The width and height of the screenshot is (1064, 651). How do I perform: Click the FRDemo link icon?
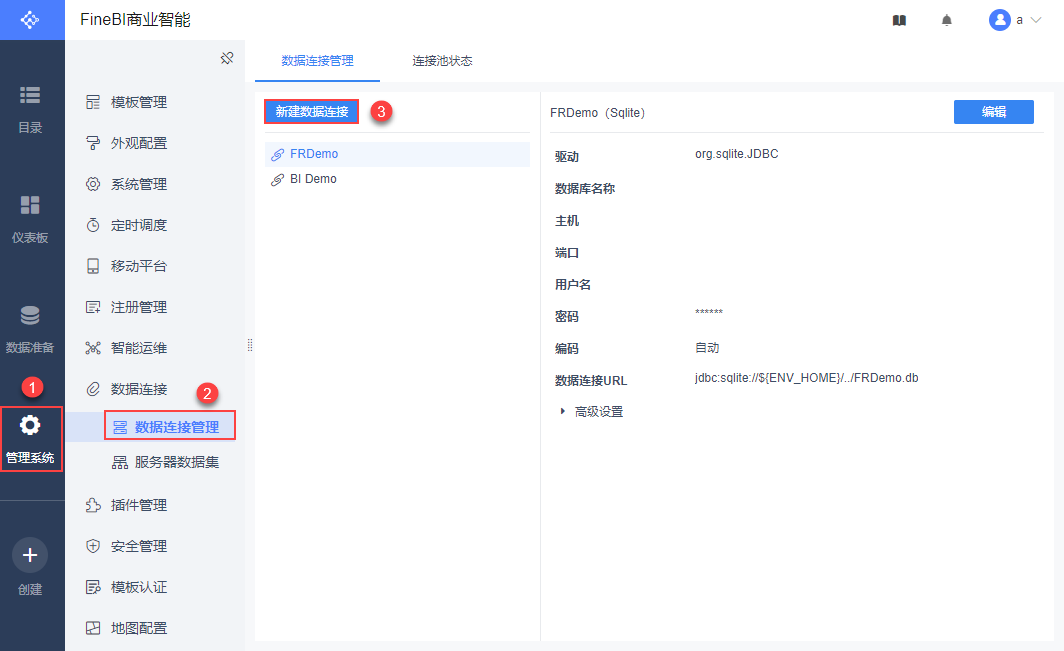tap(278, 155)
